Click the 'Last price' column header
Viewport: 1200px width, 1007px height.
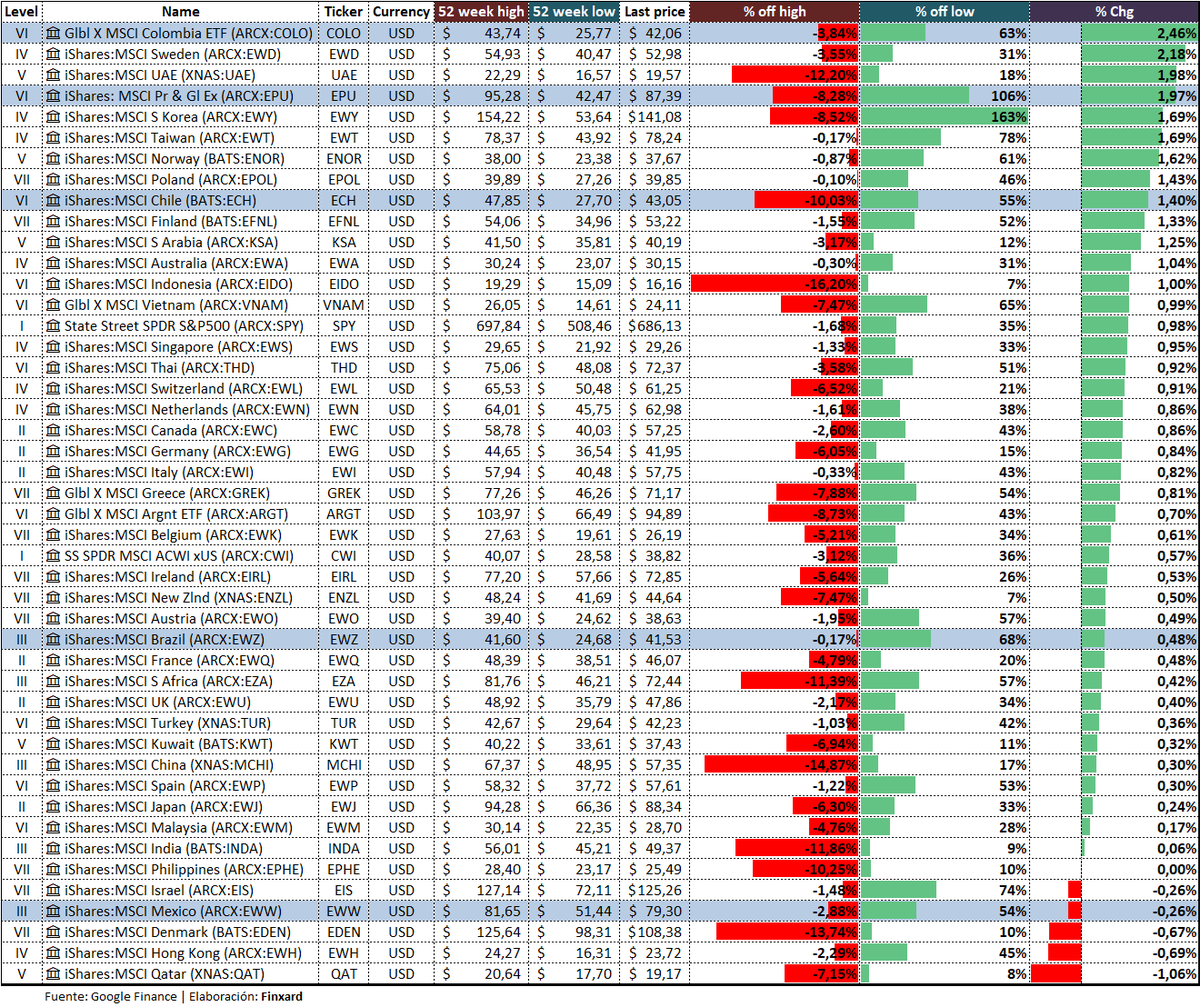tap(654, 11)
